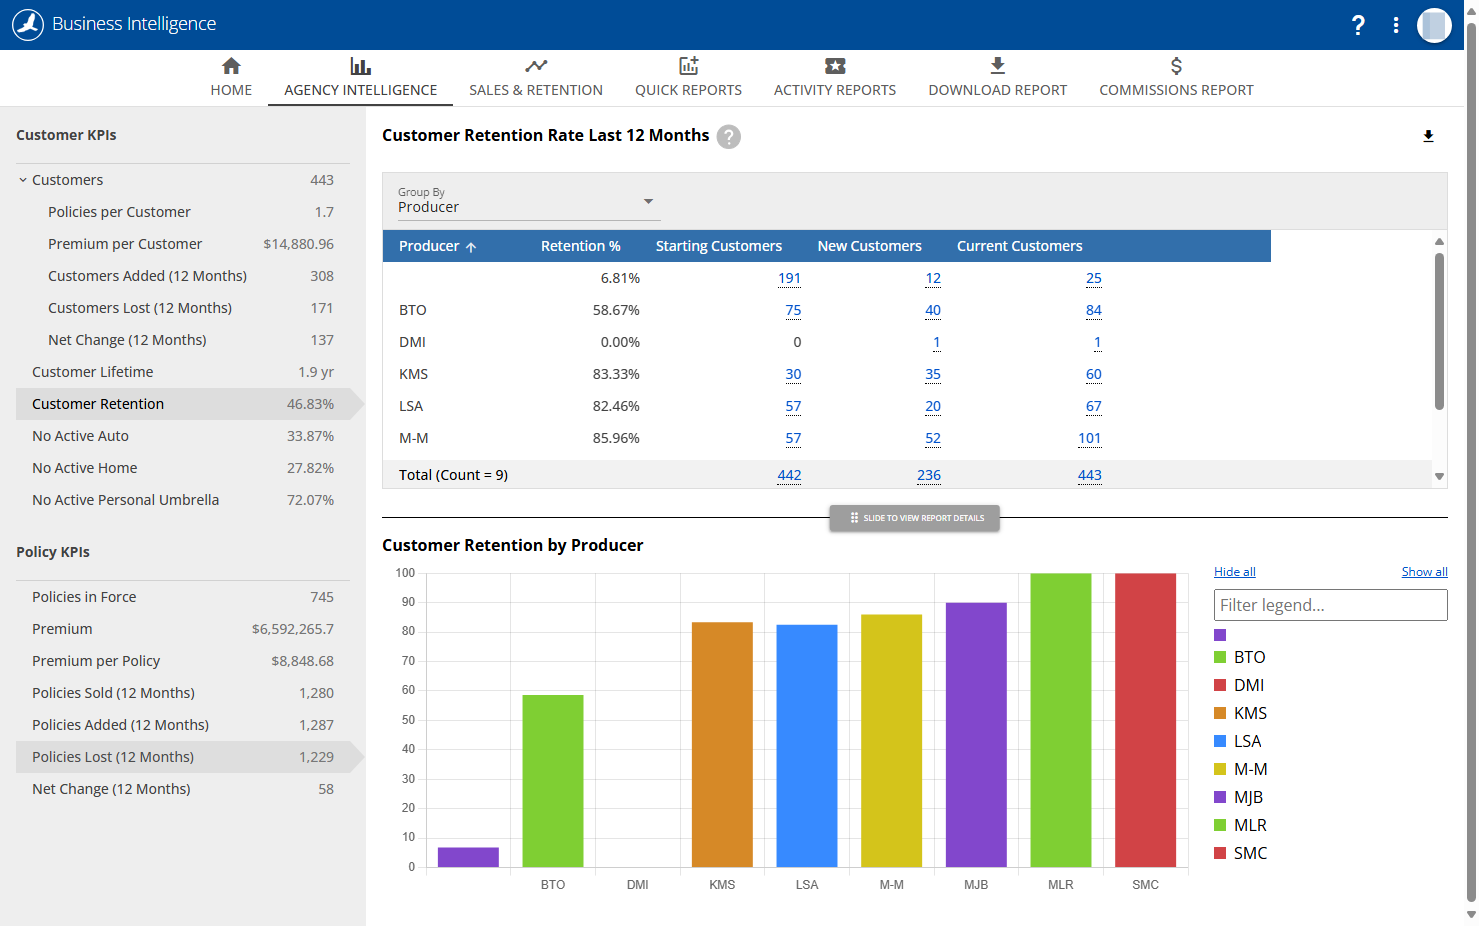
Task: Open total starting customers value 442
Action: point(789,475)
